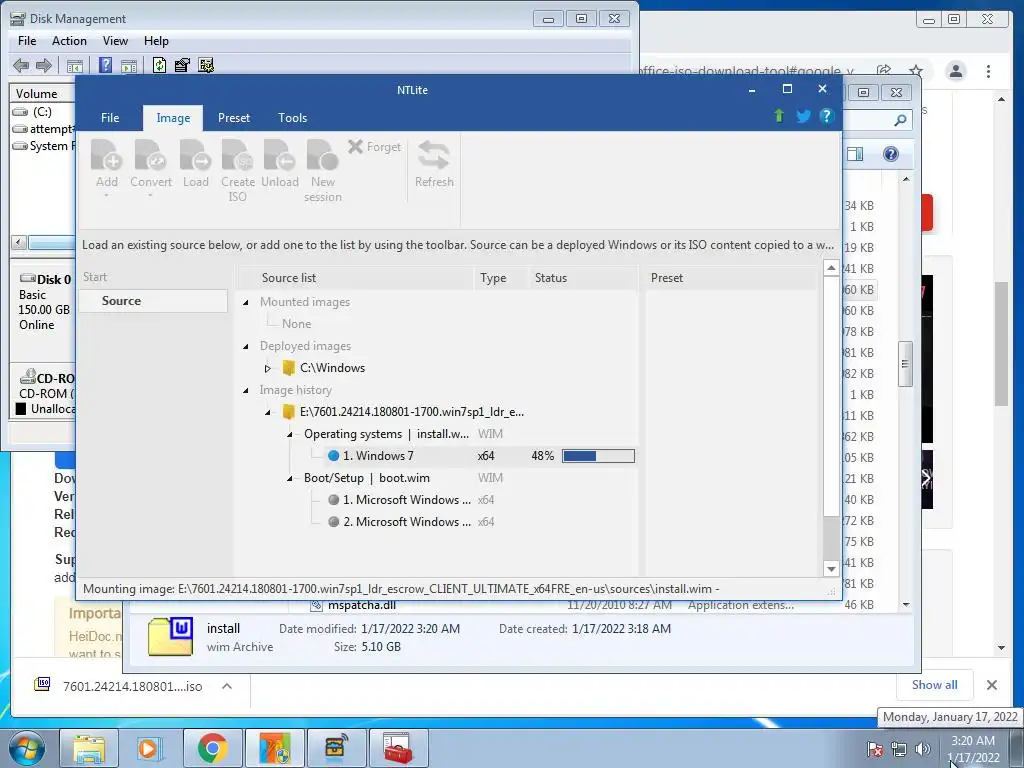Click the Add image toolbar icon in NTLite
Screen dimensions: 1024x768
[106, 155]
